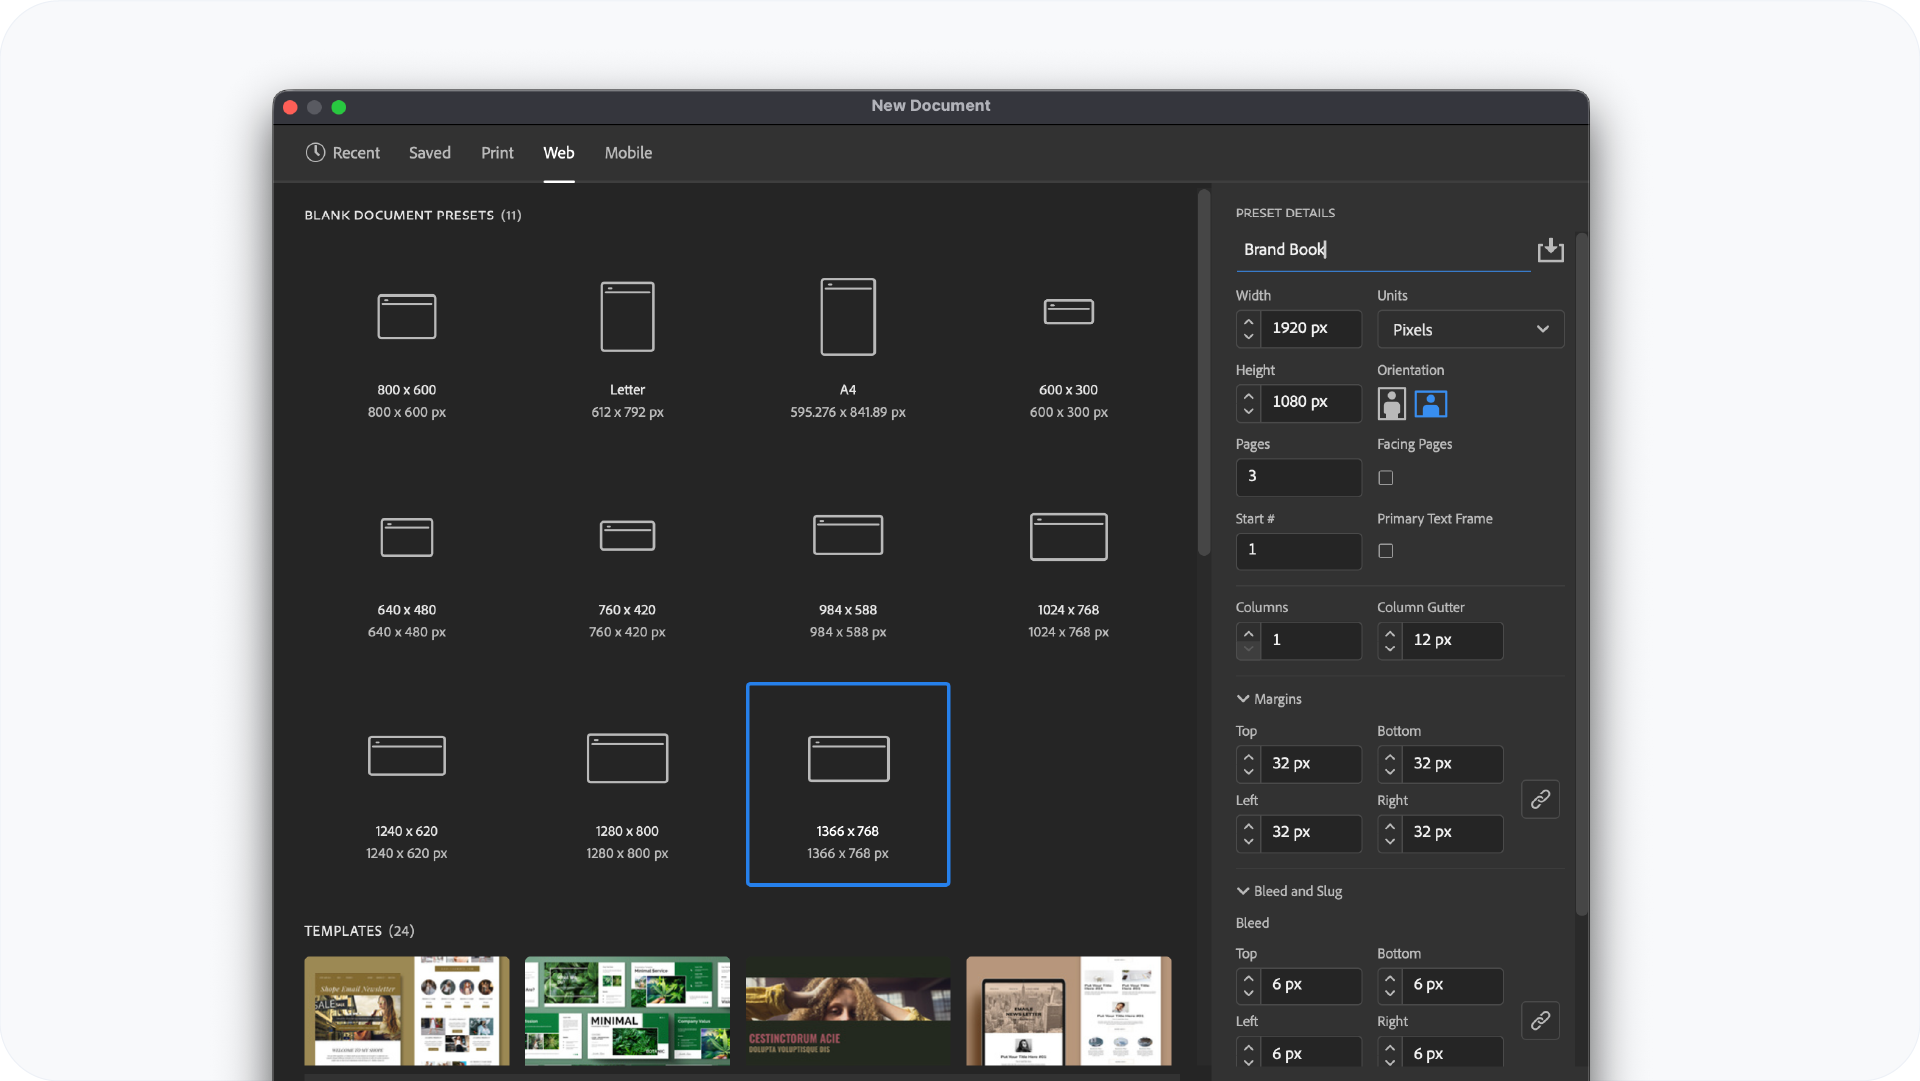Open the Cestinctorum Acie template thumbnail
Image resolution: width=1920 pixels, height=1081 pixels.
point(848,1010)
